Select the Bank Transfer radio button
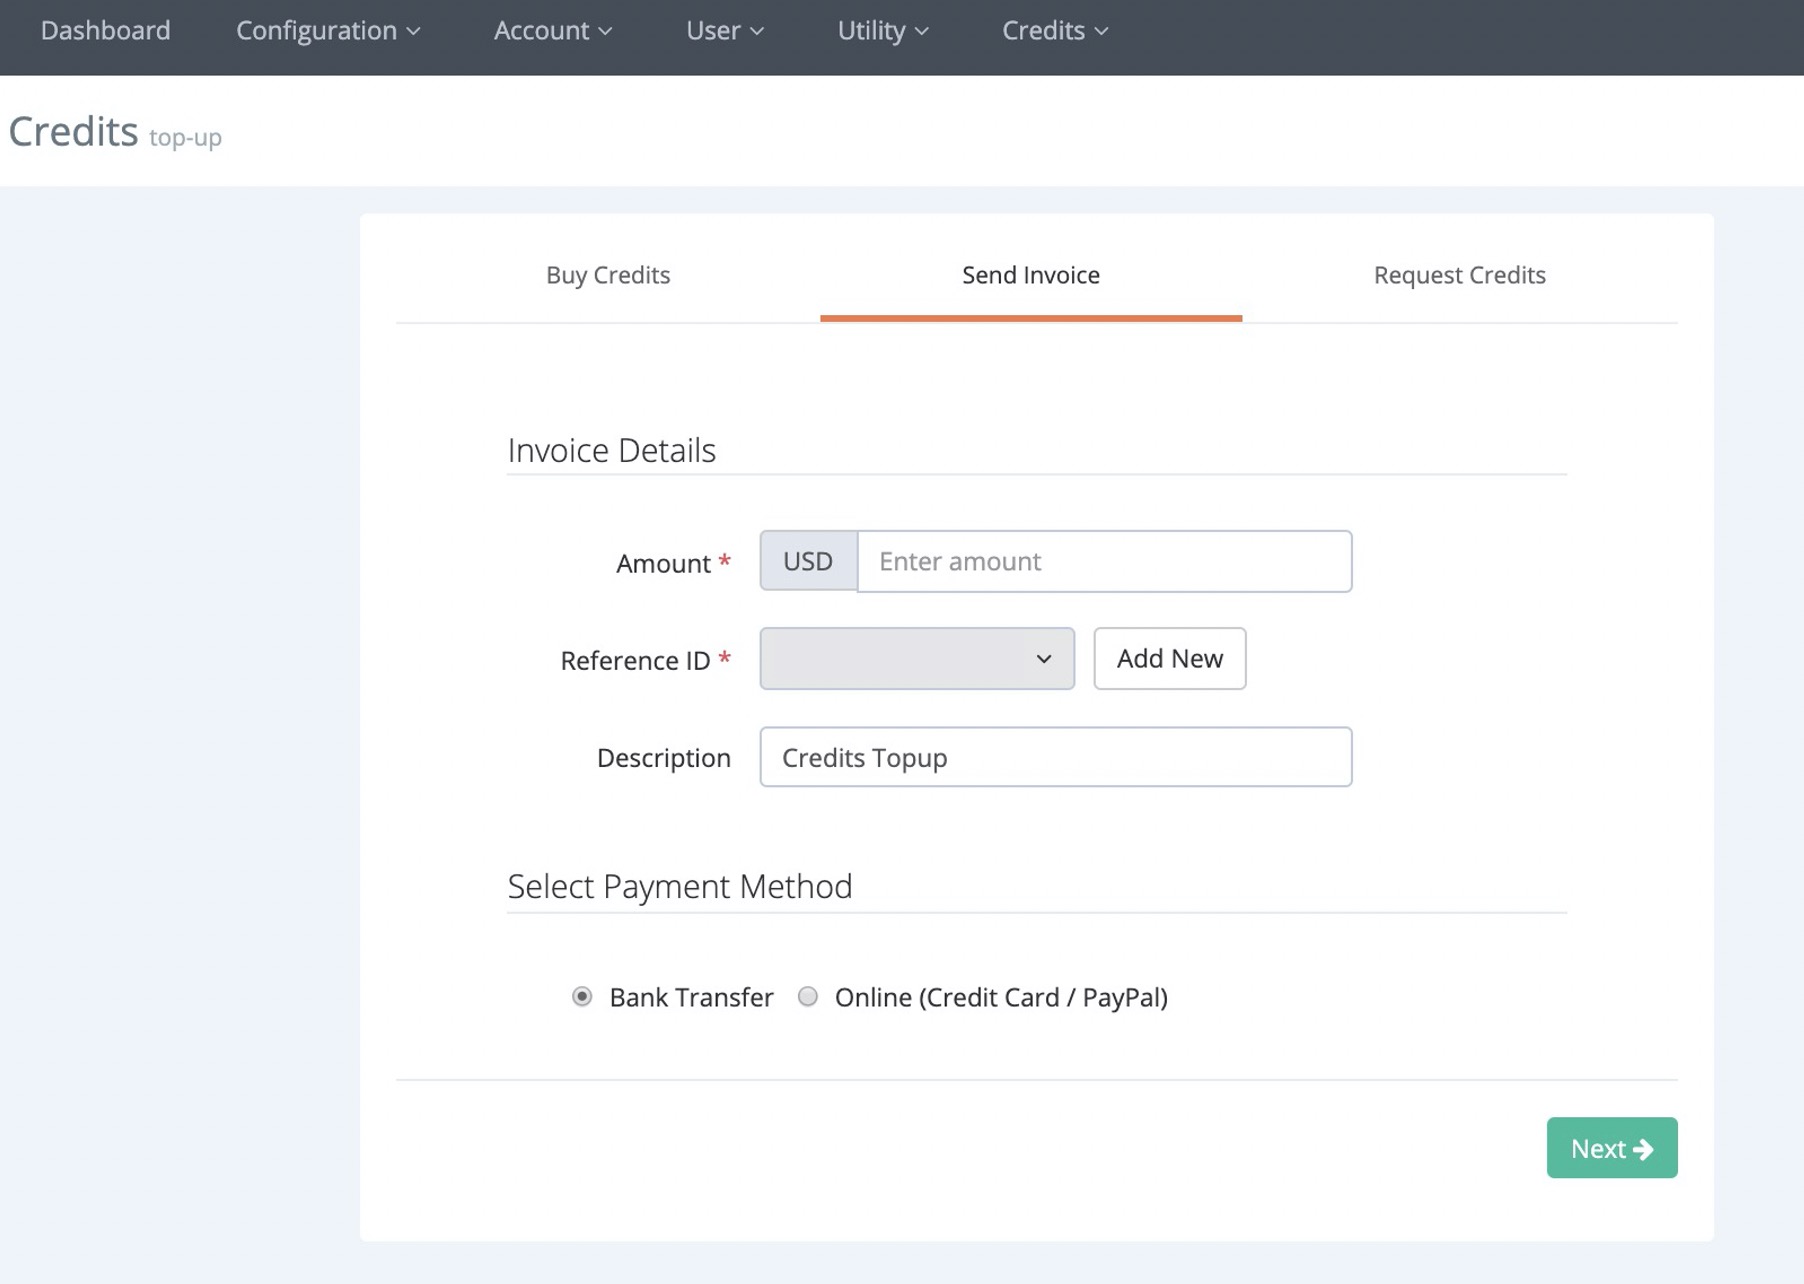Screen dimensions: 1804x1284 click(582, 997)
